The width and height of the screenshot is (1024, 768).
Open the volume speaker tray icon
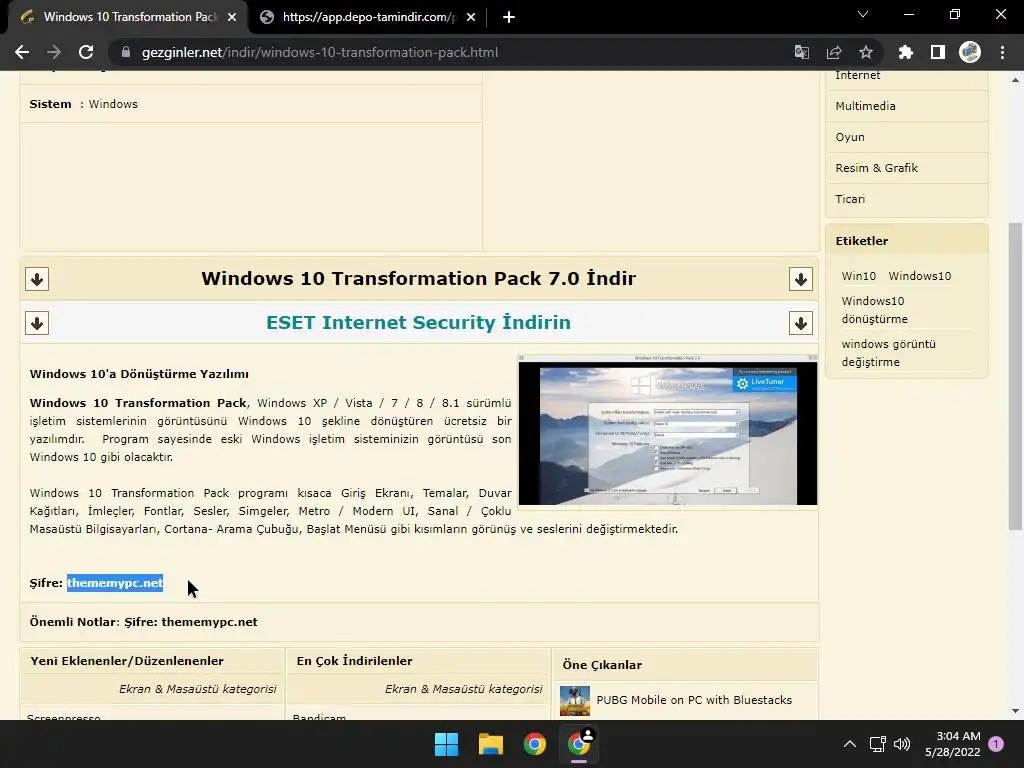tap(902, 744)
